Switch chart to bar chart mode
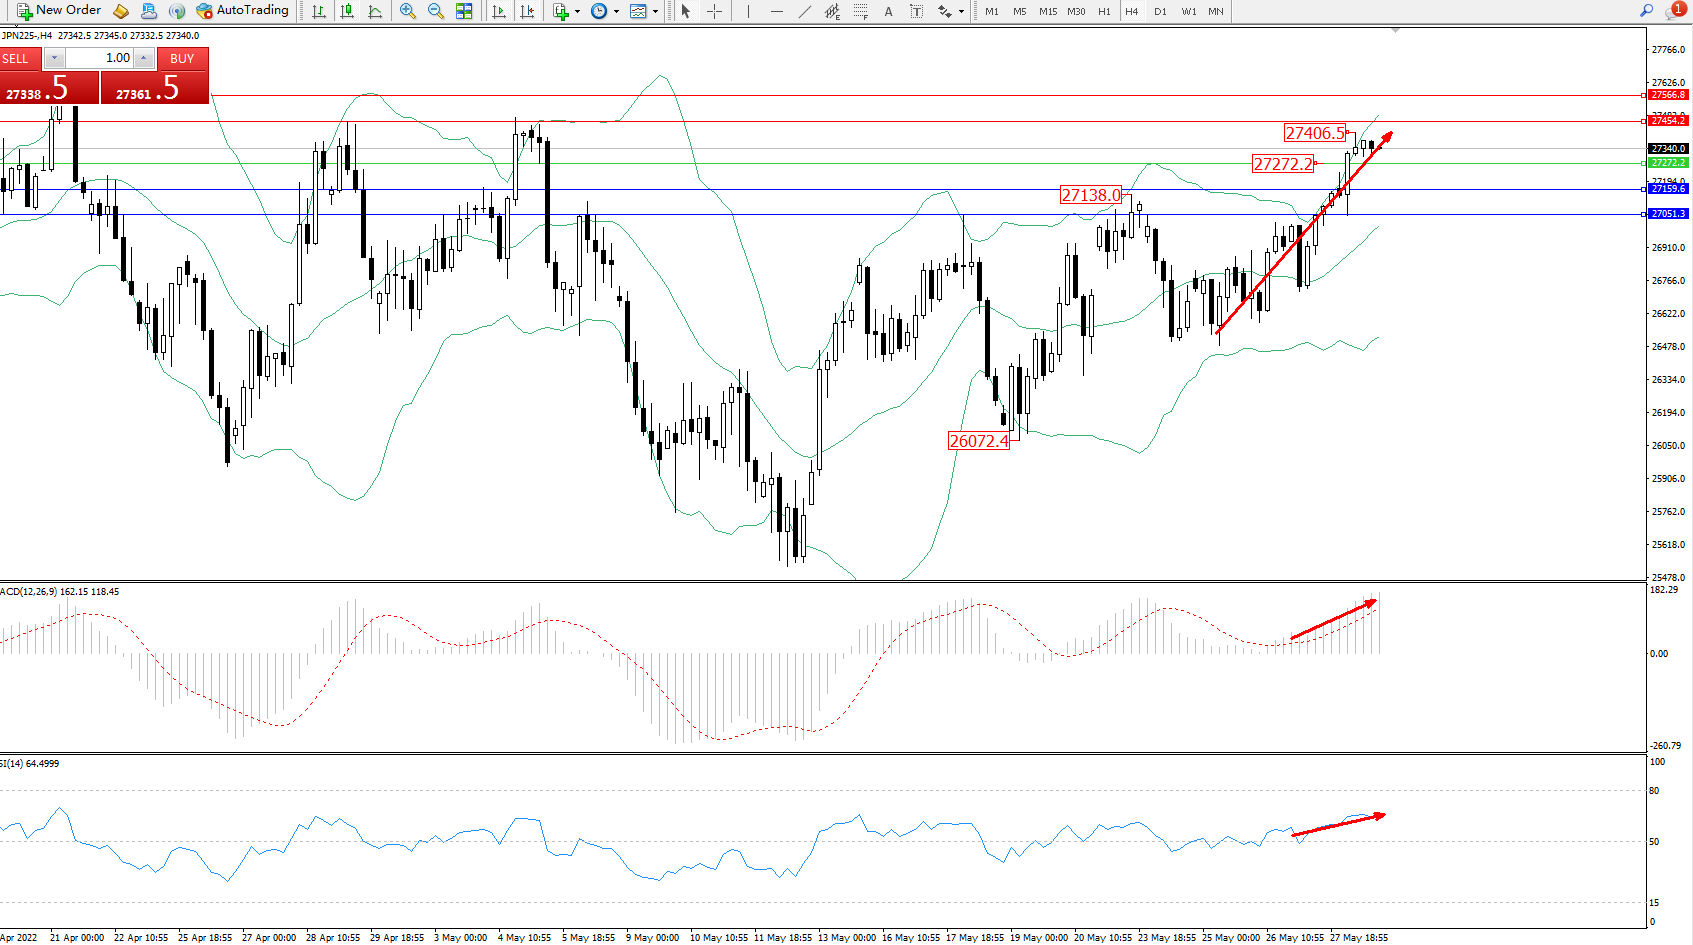1693x945 pixels. 319,11
